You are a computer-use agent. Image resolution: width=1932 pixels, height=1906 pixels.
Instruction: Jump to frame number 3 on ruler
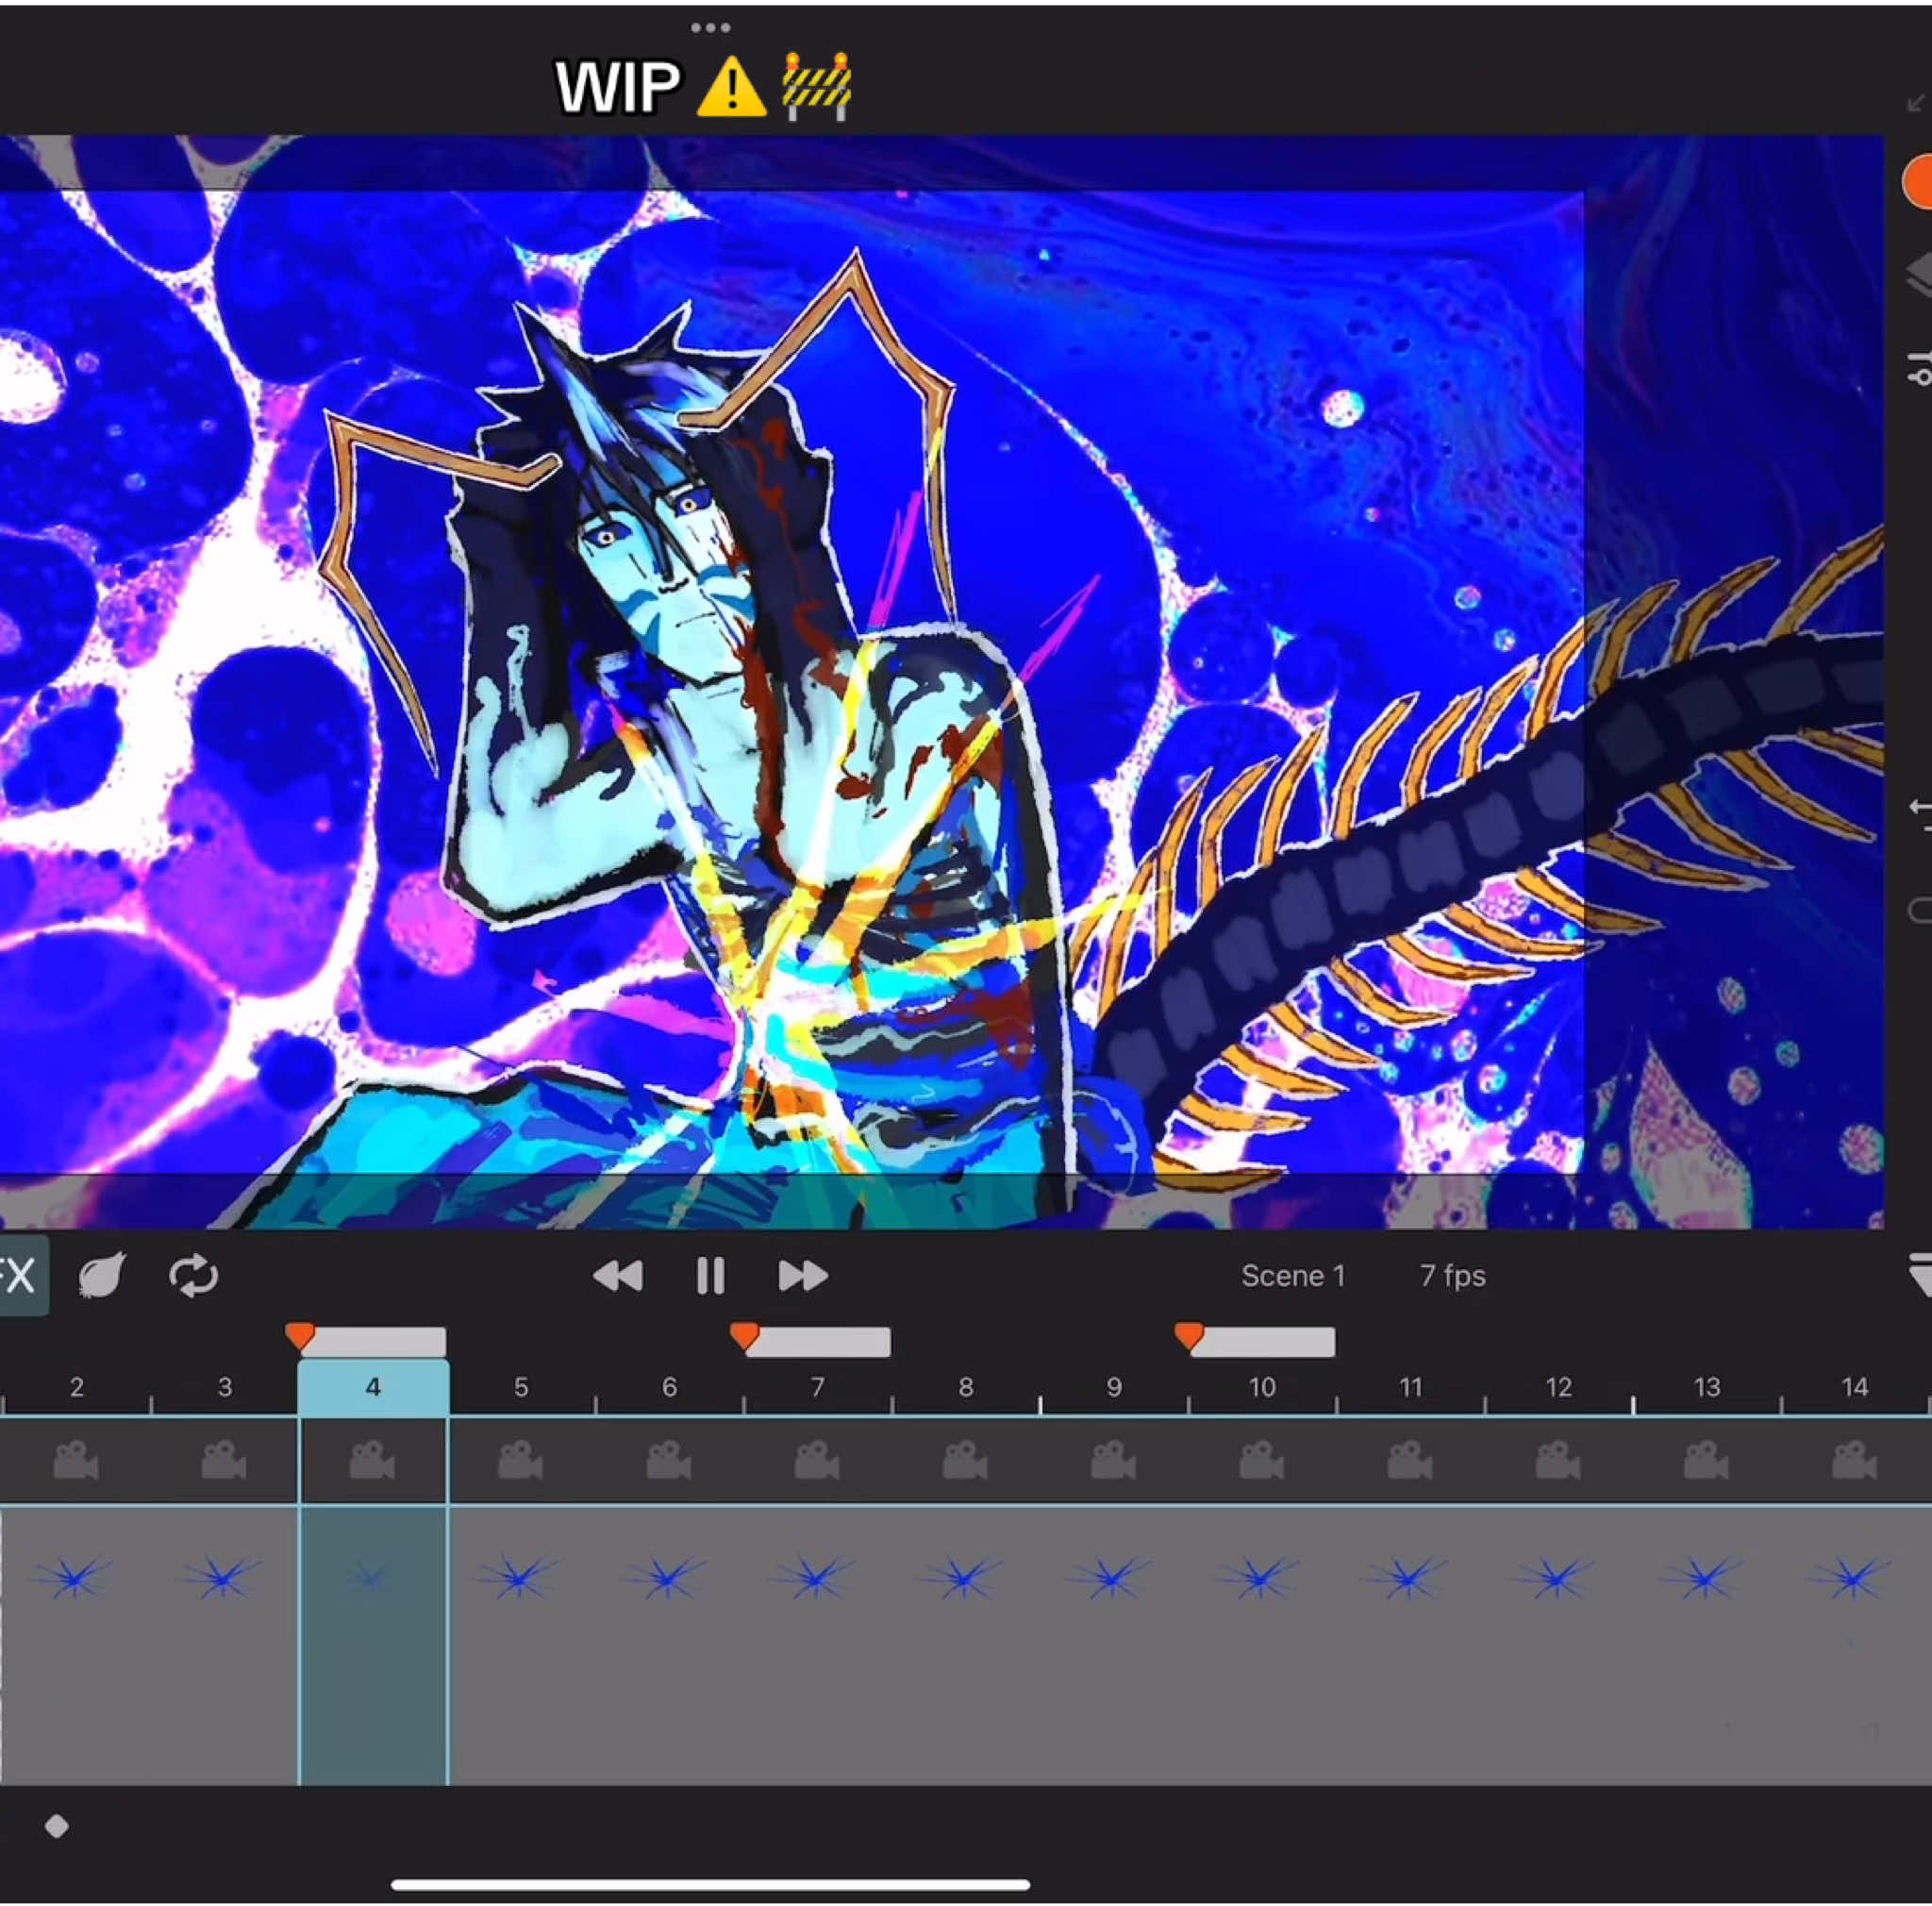coord(225,1387)
